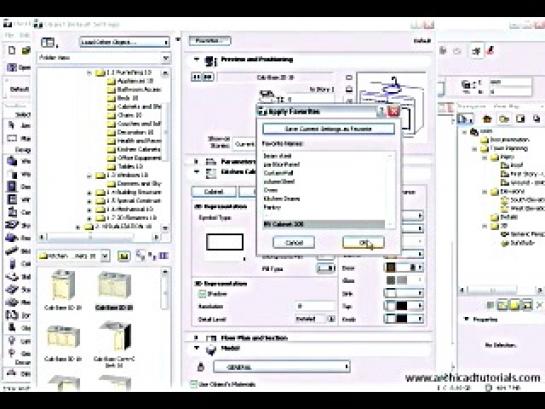
Task: Toggle the Use Object's Materials checkbox
Action: [x=194, y=384]
